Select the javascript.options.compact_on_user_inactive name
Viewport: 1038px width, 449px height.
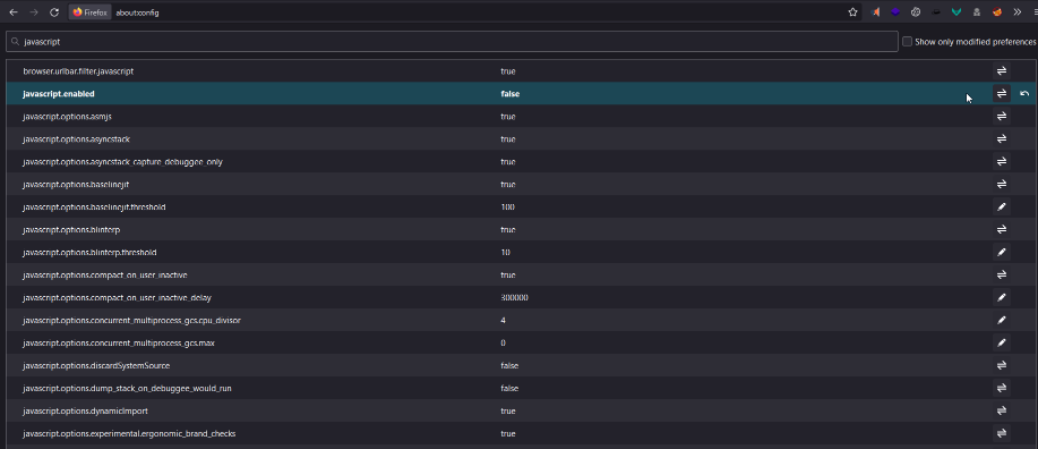[105, 275]
